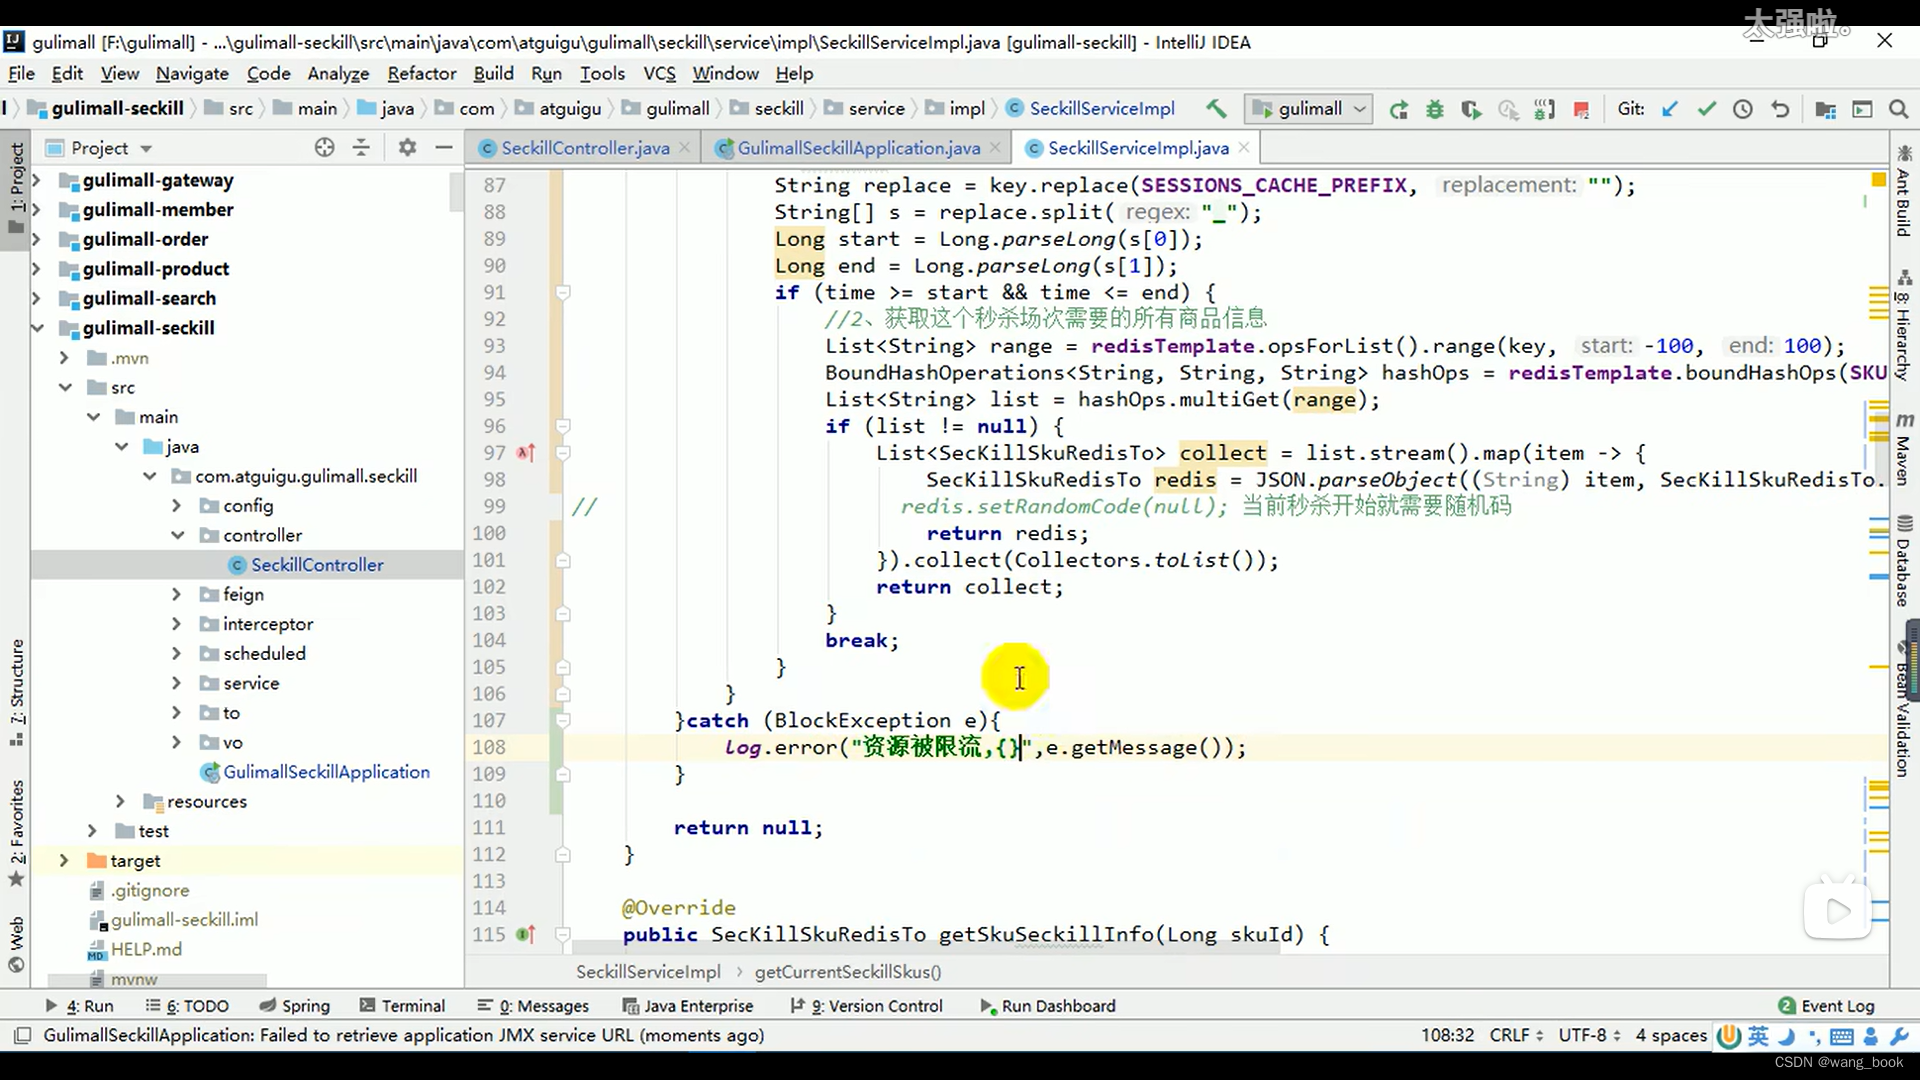
Task: Open the Terminal panel
Action: tap(413, 1005)
